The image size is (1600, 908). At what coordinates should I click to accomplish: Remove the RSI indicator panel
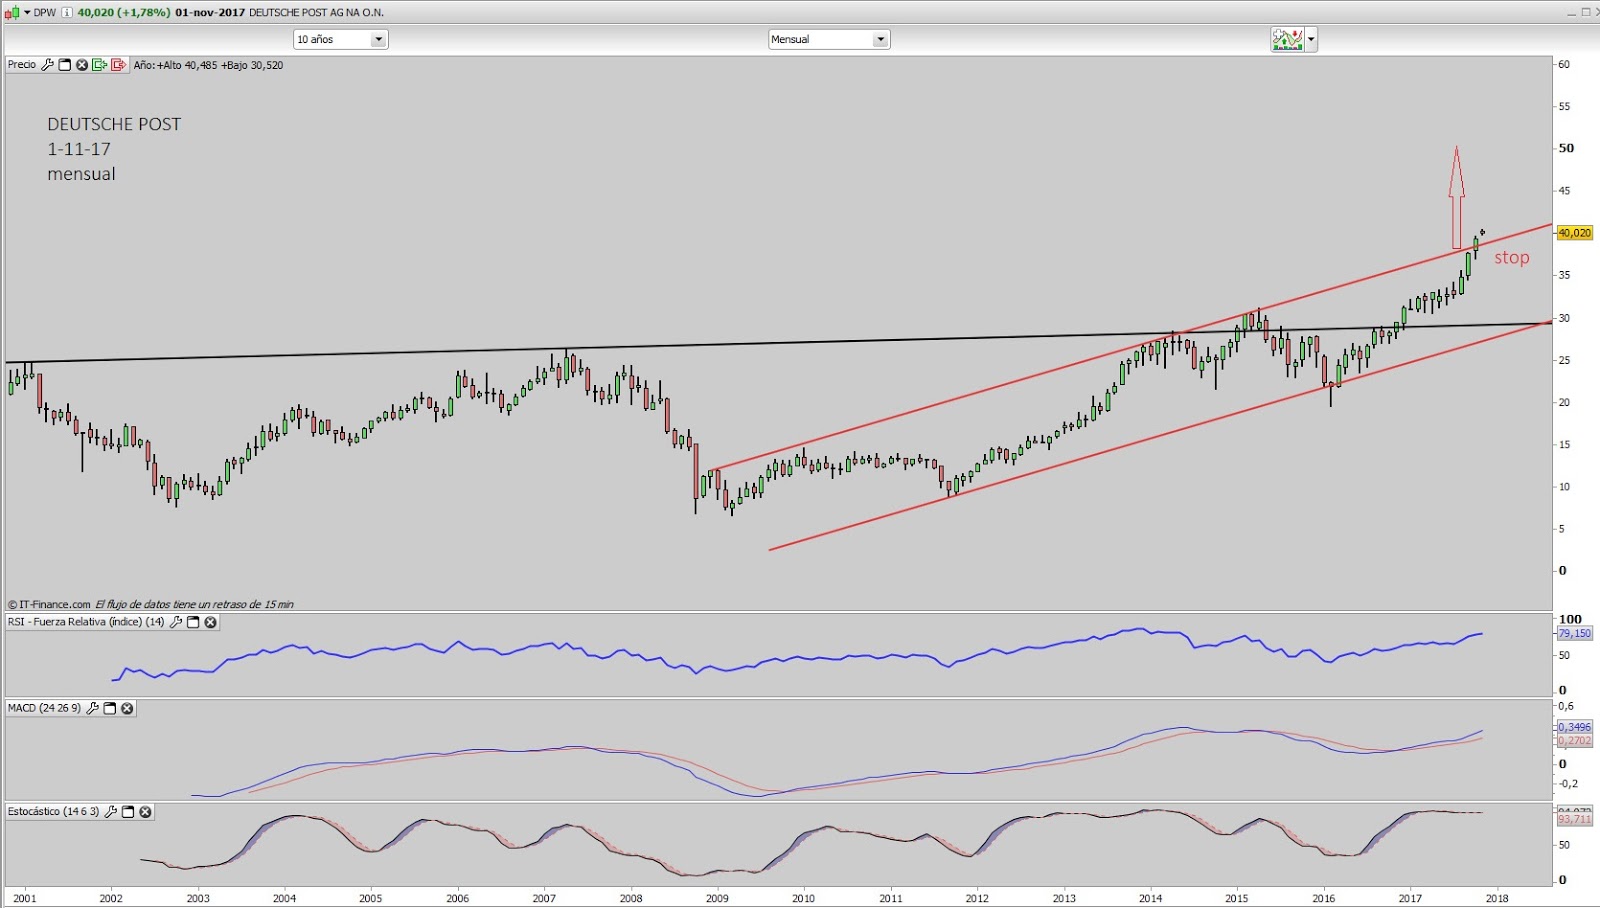[210, 622]
